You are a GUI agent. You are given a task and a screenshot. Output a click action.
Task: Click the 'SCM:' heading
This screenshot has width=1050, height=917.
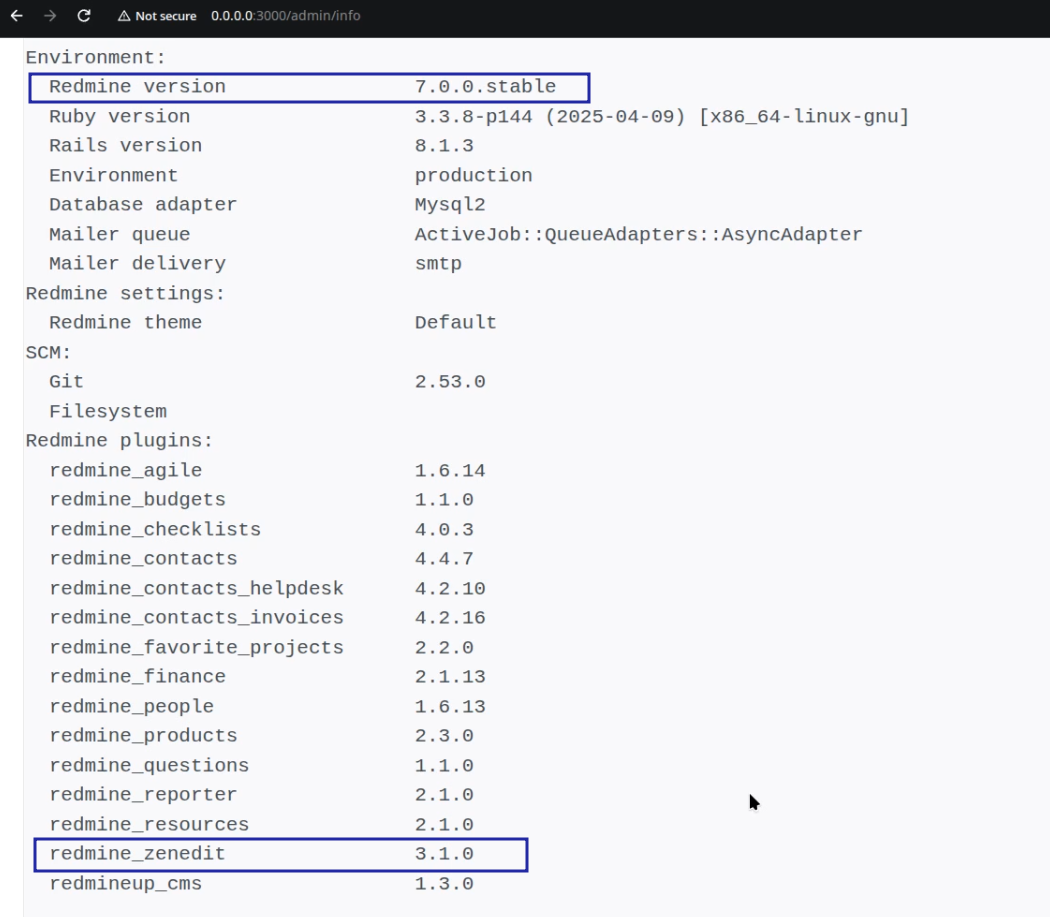(x=48, y=352)
